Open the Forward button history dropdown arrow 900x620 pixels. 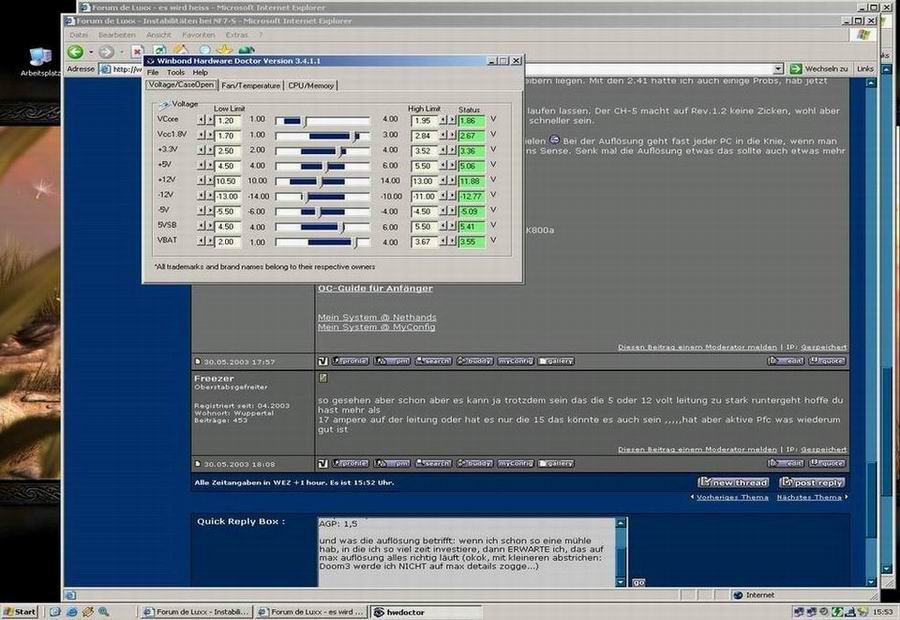(x=121, y=52)
